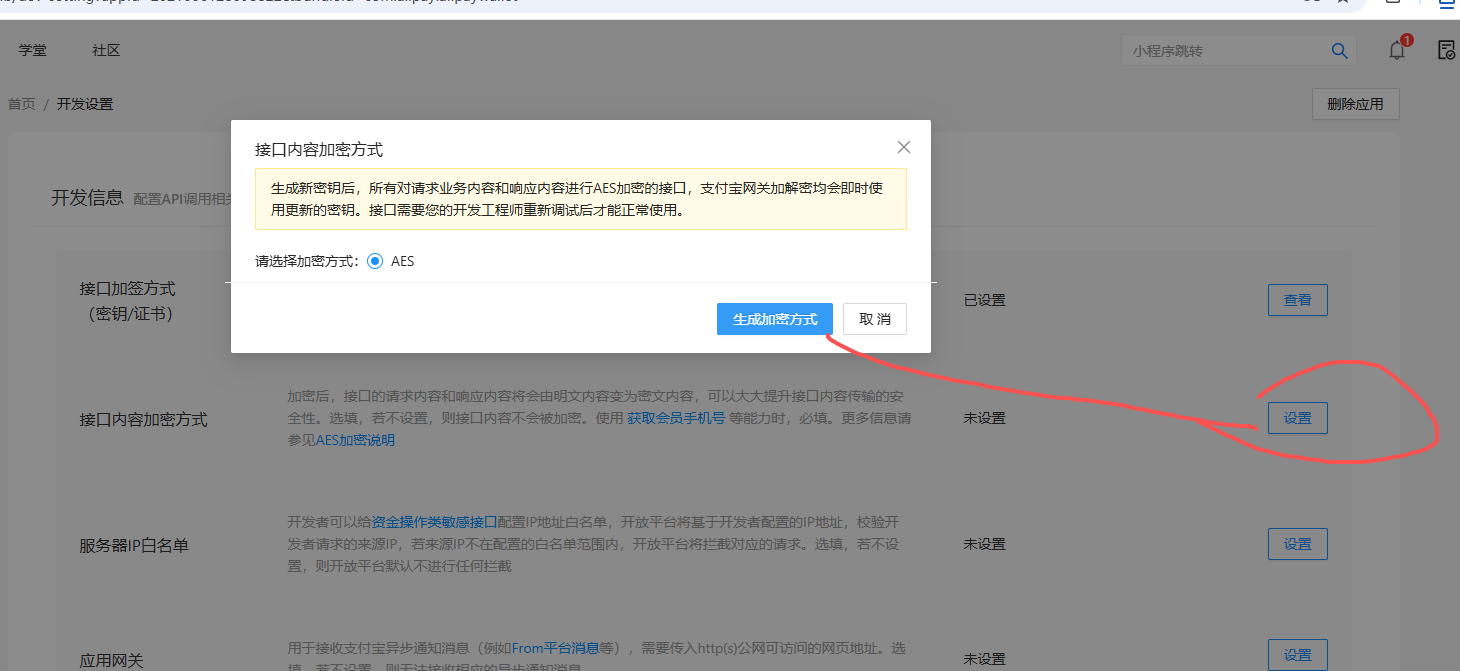The width and height of the screenshot is (1460, 671).
Task: Select the AES encryption radio button
Action: [x=375, y=261]
